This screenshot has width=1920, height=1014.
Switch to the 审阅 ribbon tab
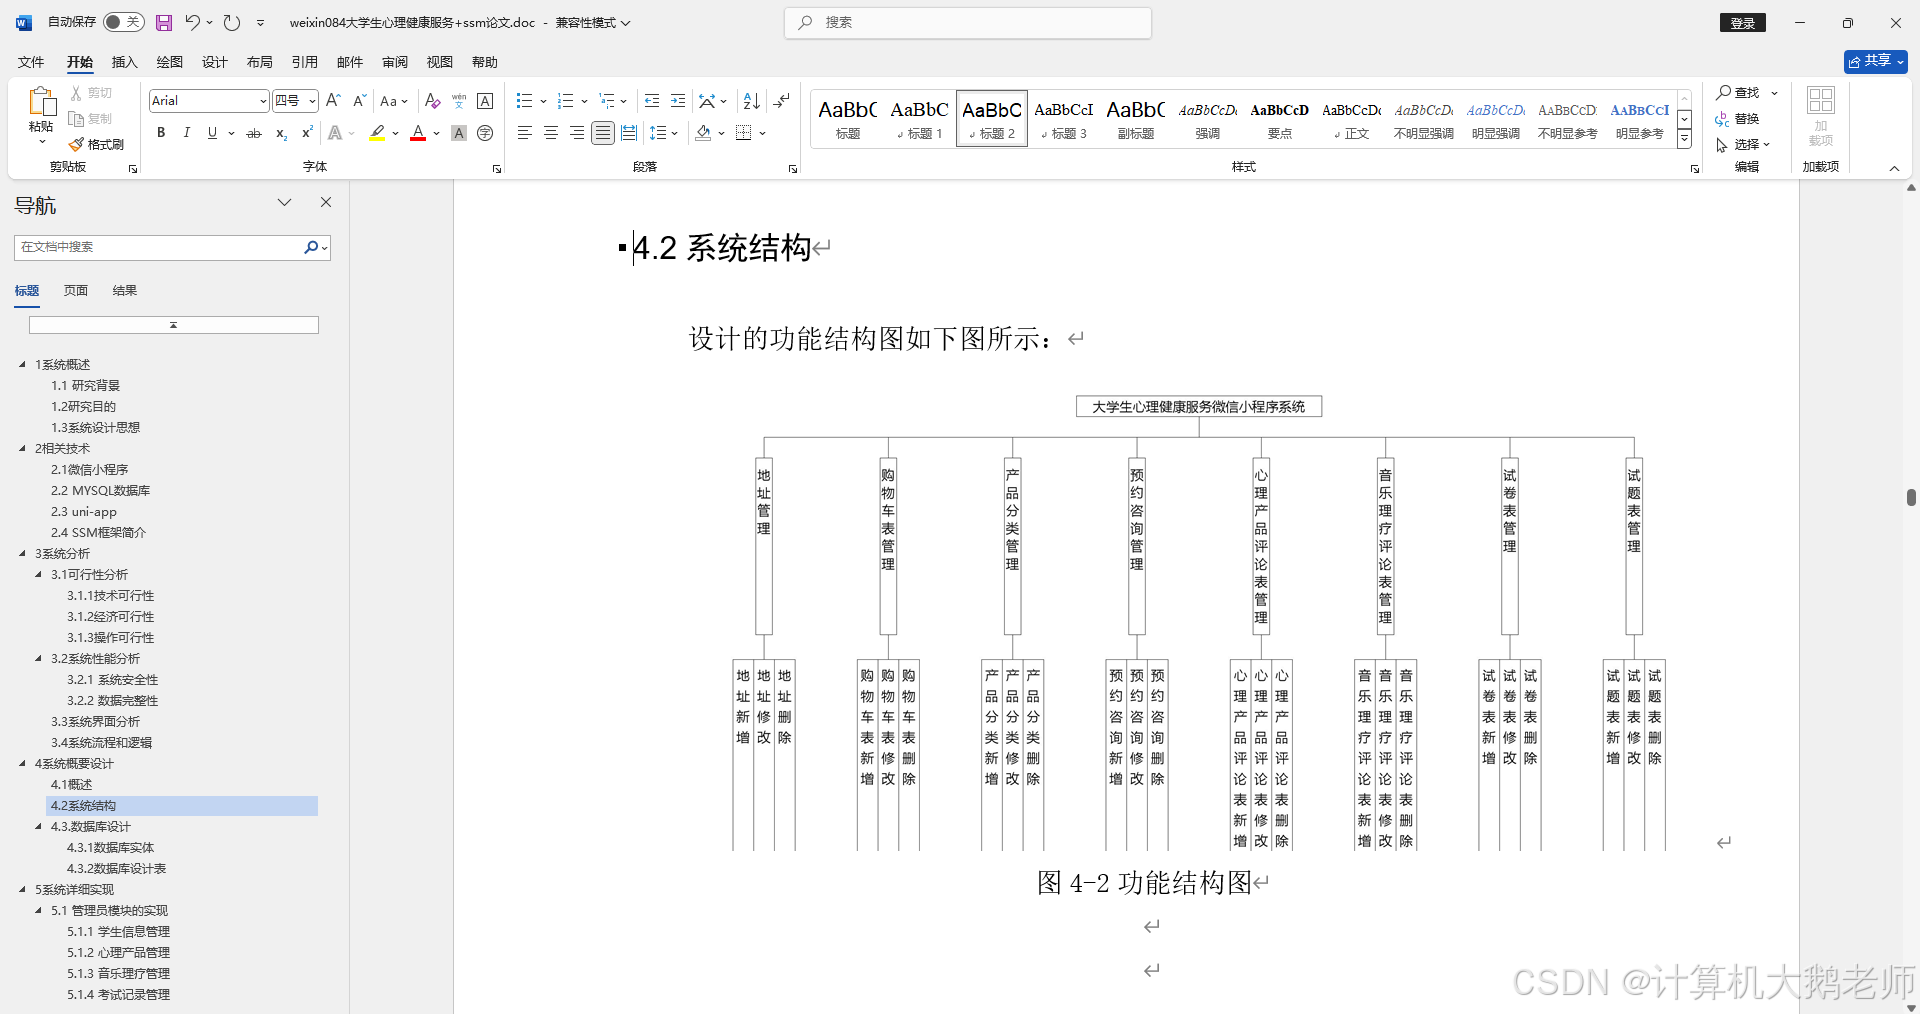pyautogui.click(x=395, y=62)
